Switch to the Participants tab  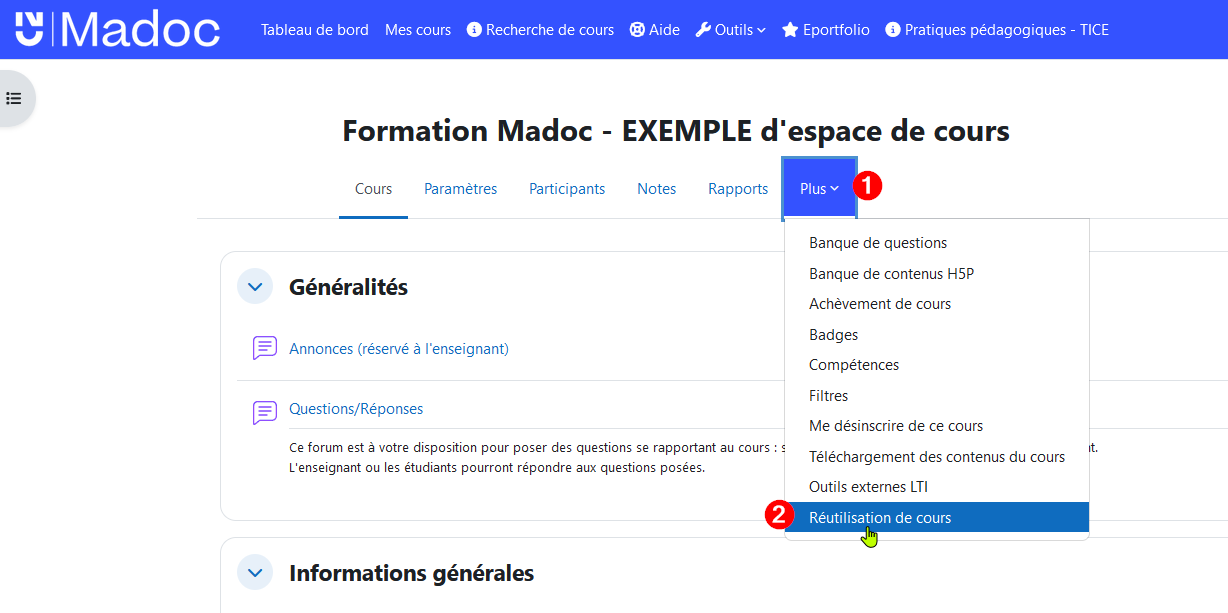567,189
